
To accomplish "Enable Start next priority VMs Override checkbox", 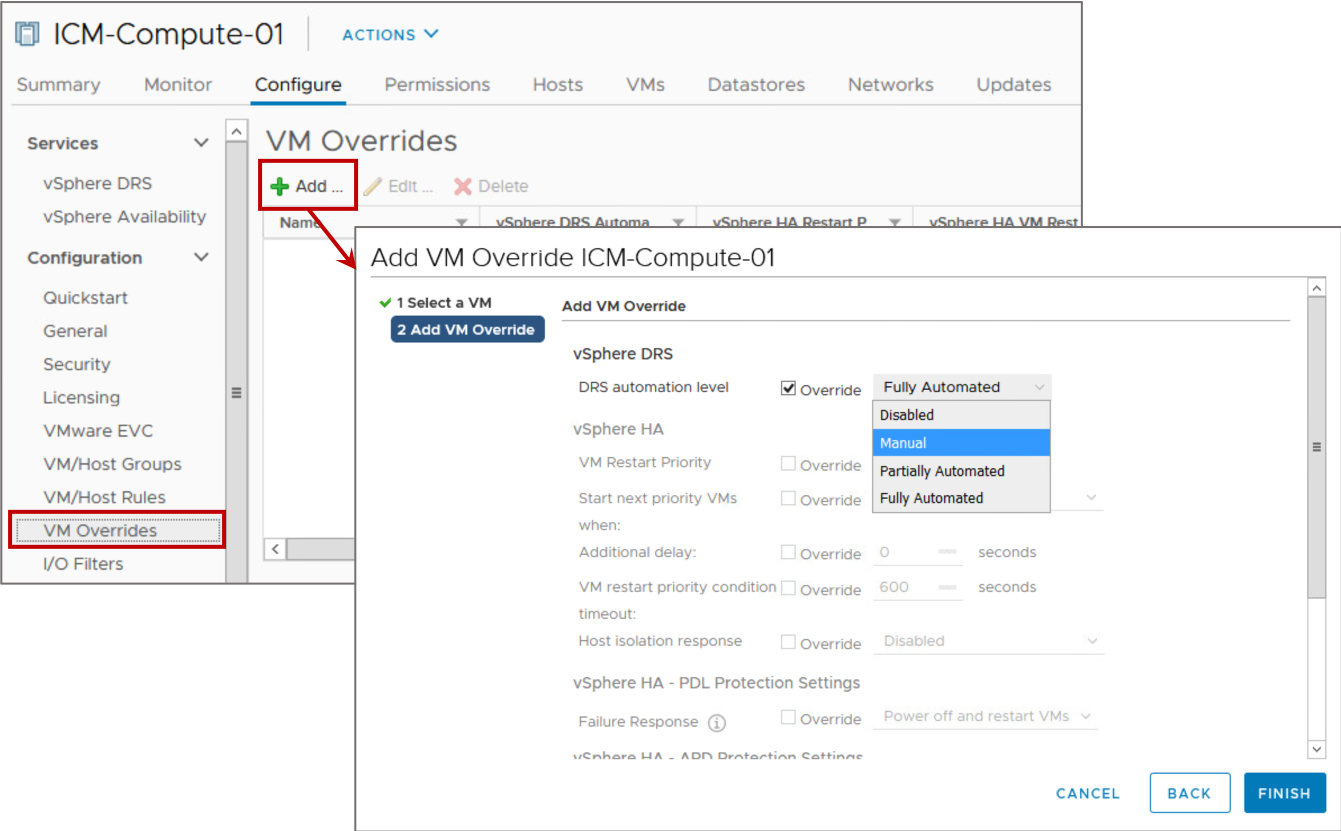I will click(x=788, y=498).
